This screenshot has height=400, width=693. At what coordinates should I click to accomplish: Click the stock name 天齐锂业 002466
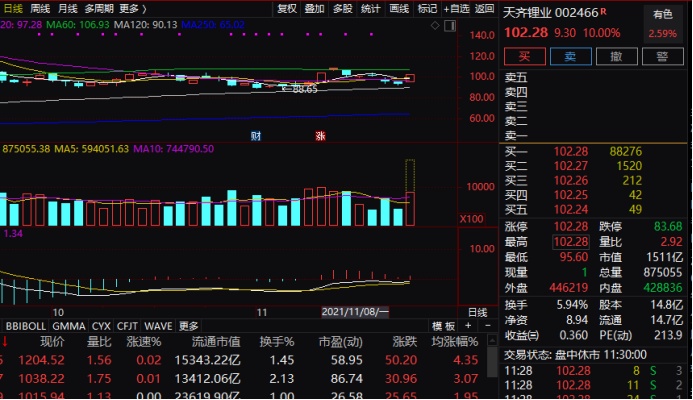click(x=551, y=13)
